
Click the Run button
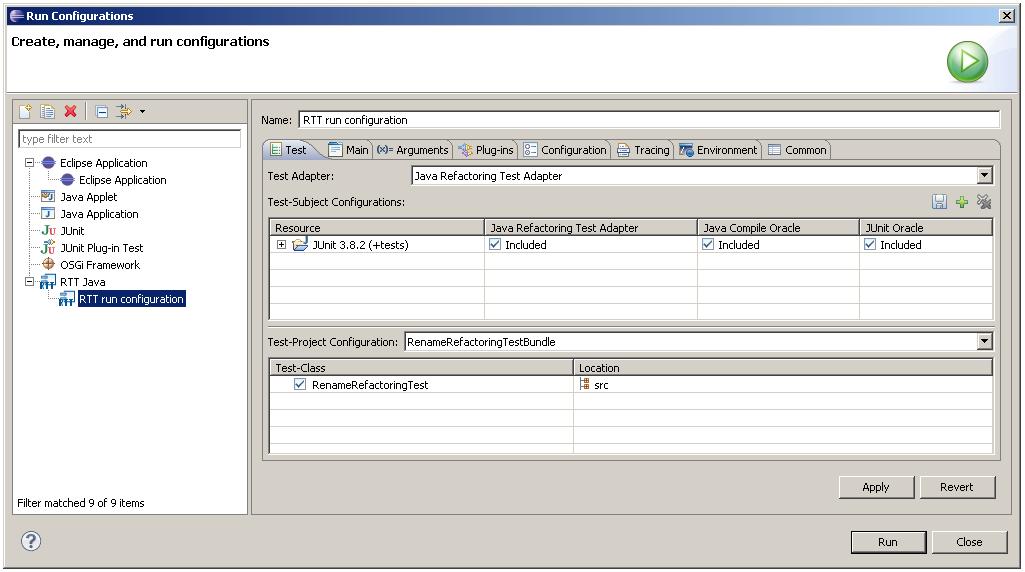pos(888,542)
